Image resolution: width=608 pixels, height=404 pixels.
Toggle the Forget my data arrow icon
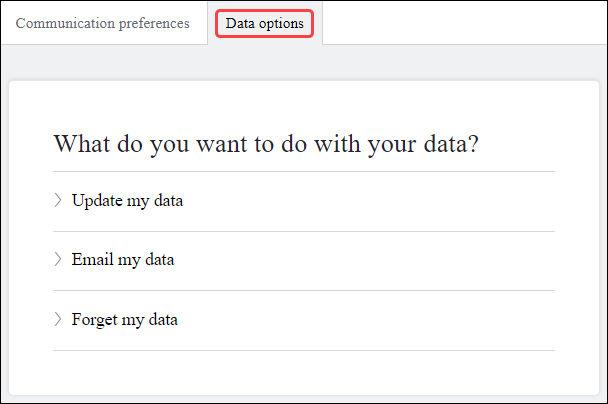pos(58,320)
